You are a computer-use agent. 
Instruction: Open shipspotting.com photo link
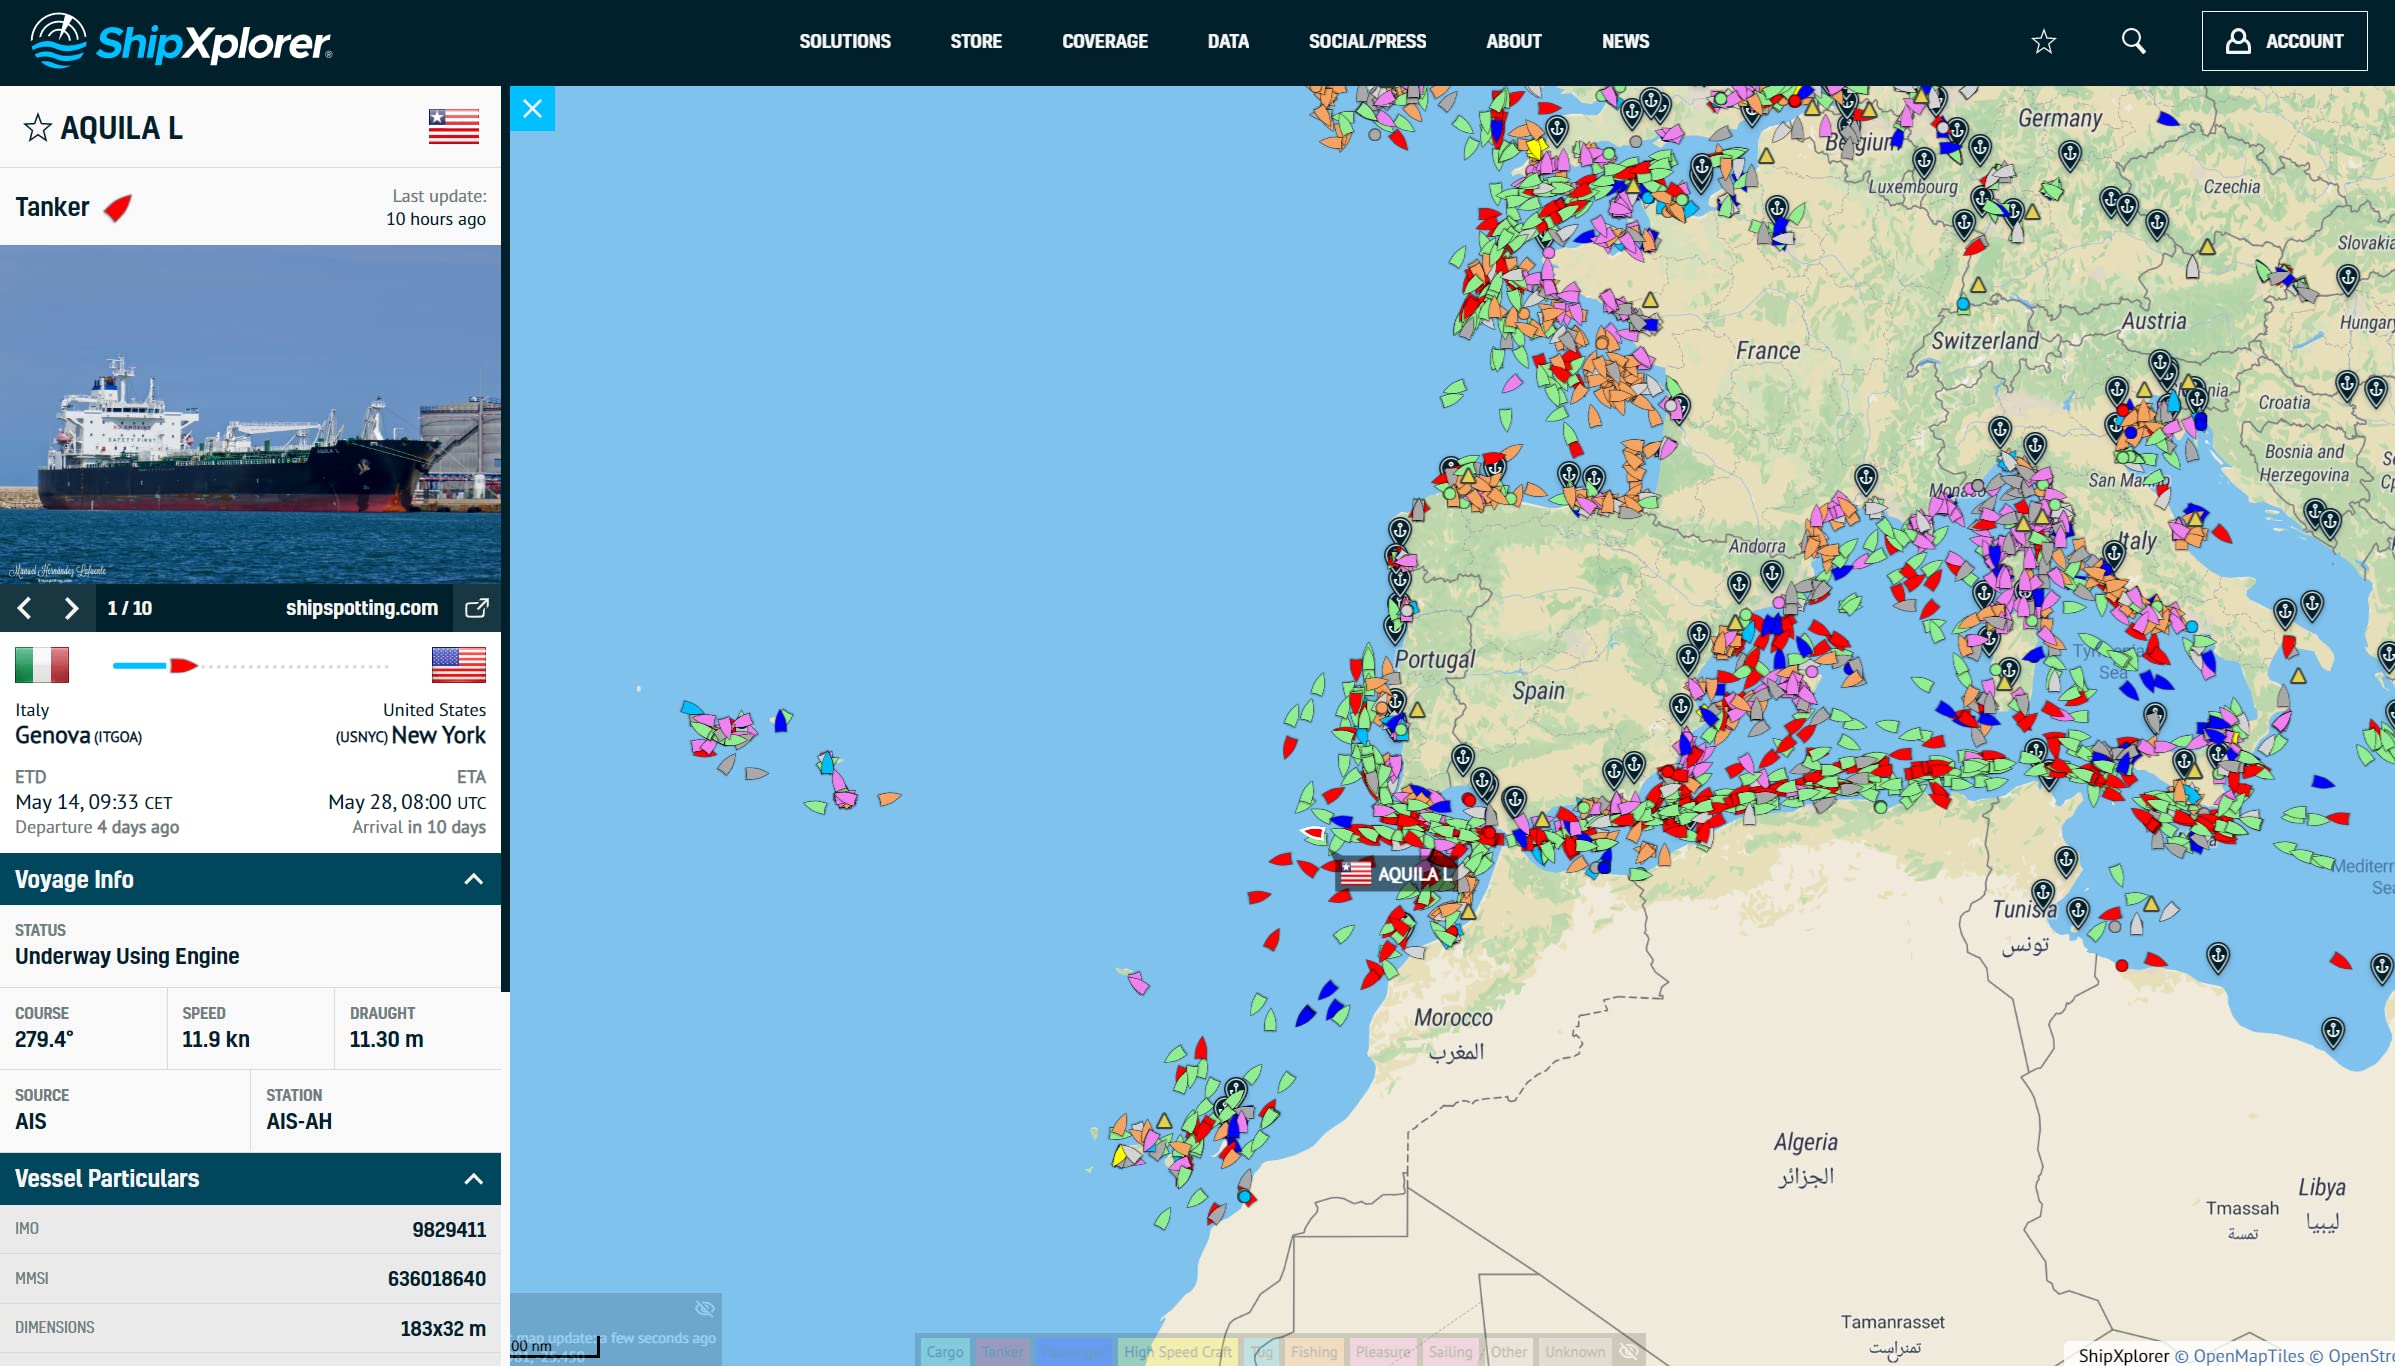click(x=361, y=608)
